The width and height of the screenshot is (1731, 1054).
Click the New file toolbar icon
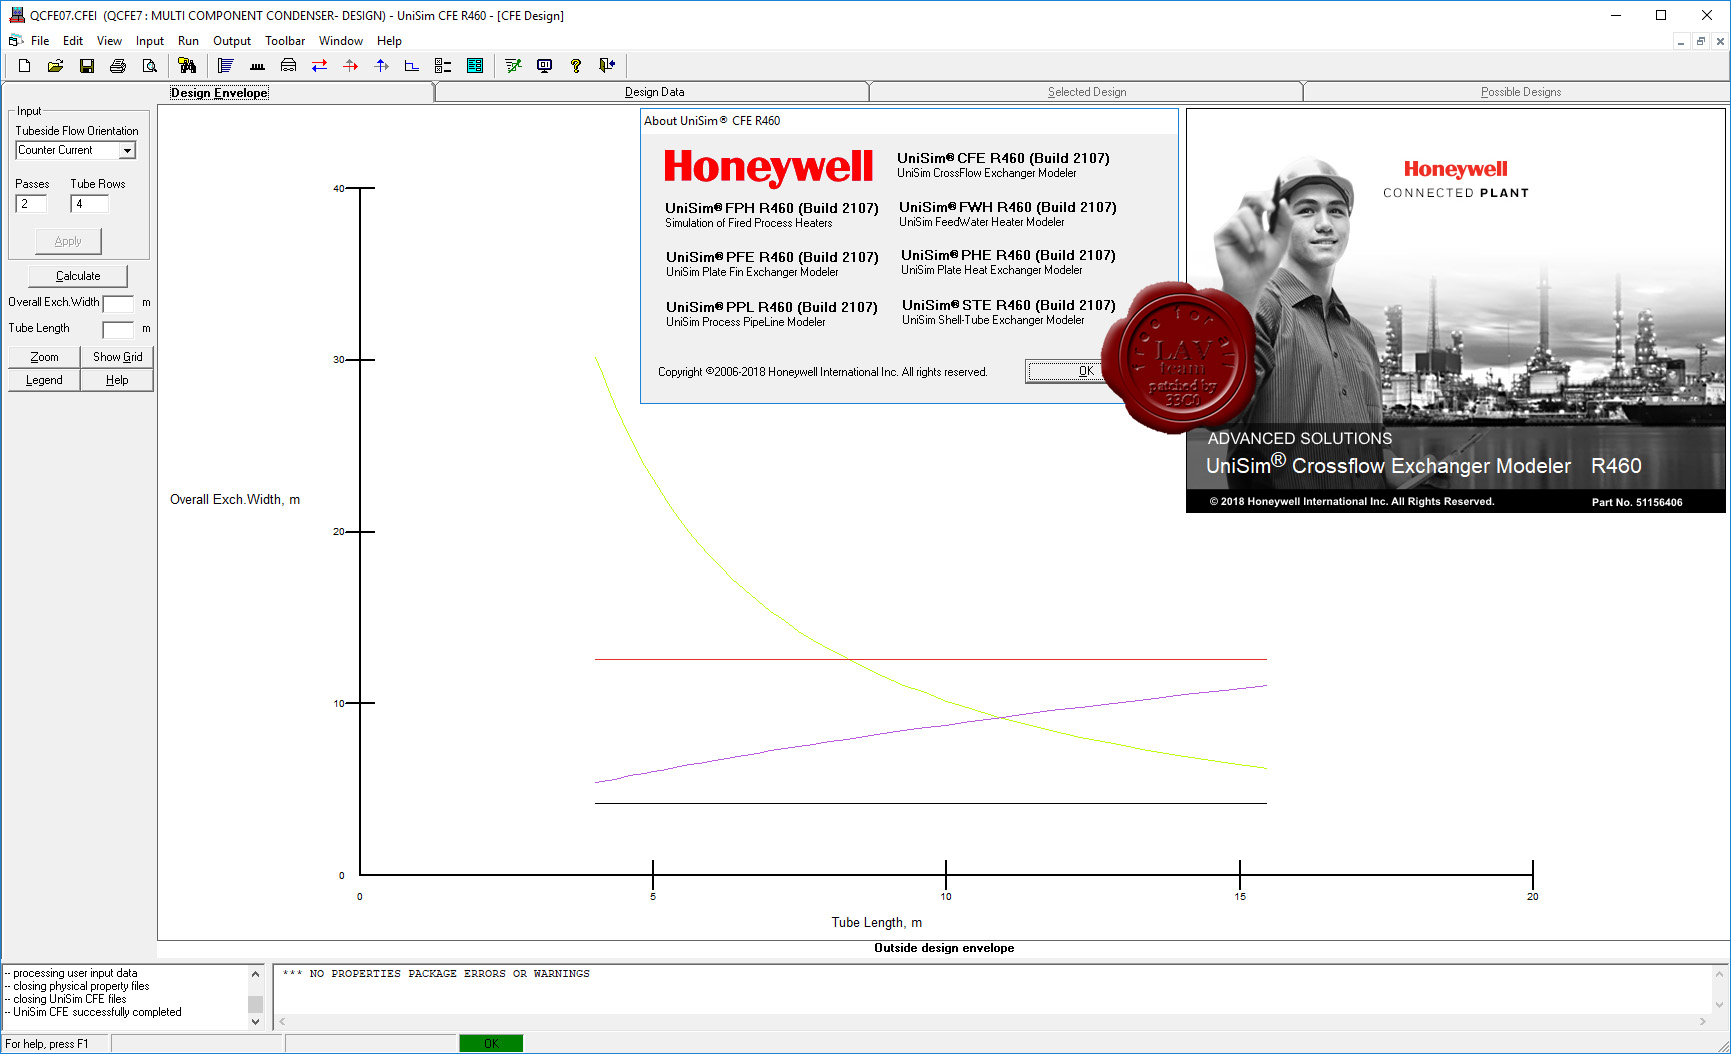25,66
